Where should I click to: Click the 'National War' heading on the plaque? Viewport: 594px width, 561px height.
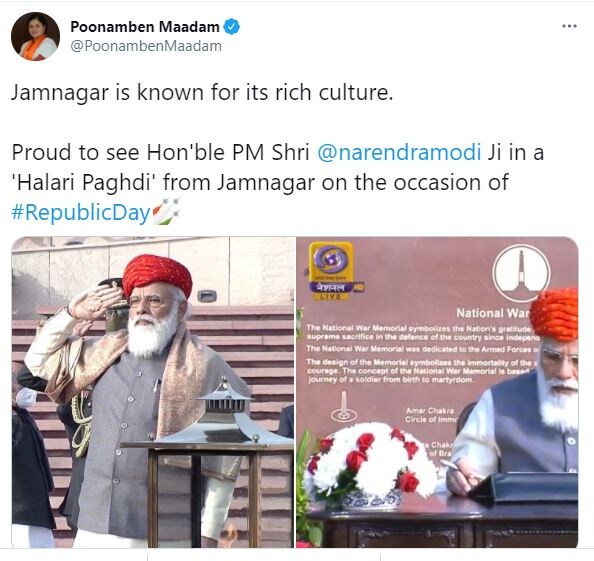pyautogui.click(x=492, y=313)
